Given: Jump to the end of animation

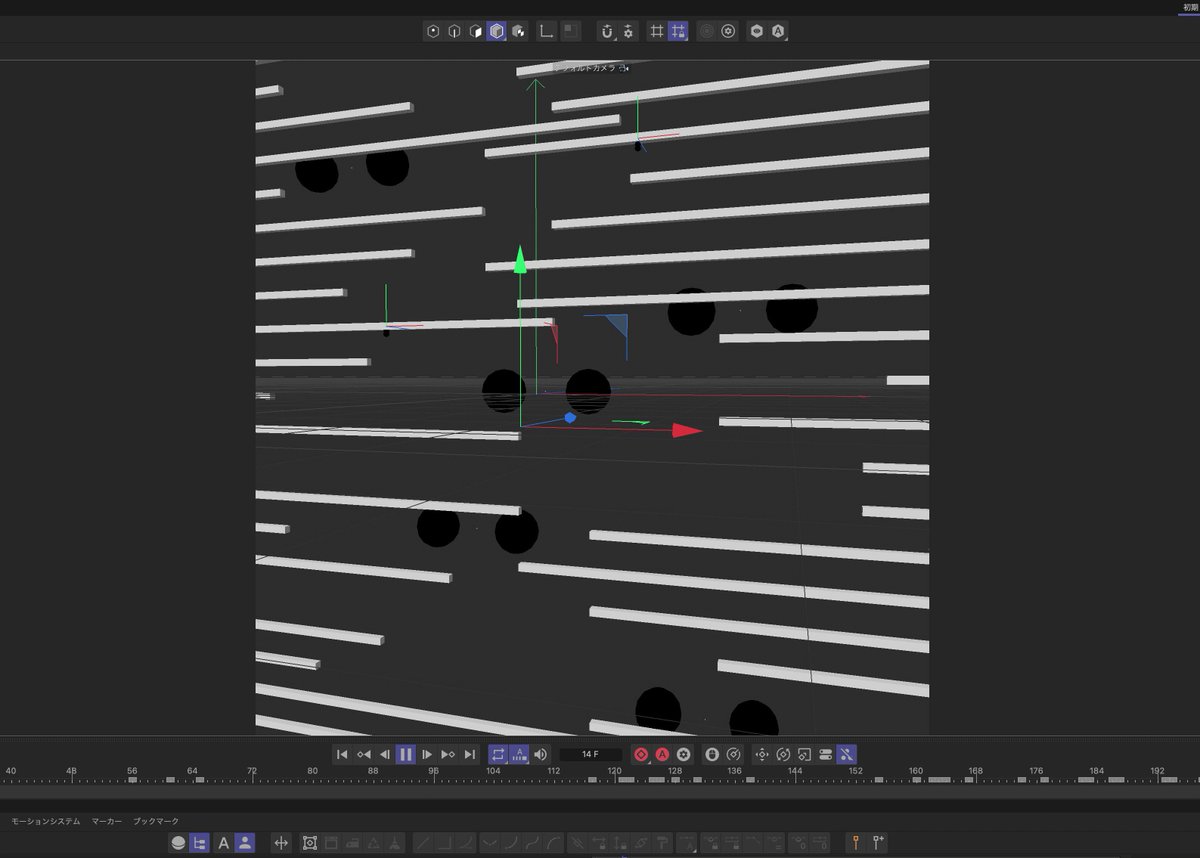Looking at the screenshot, I should [x=470, y=754].
